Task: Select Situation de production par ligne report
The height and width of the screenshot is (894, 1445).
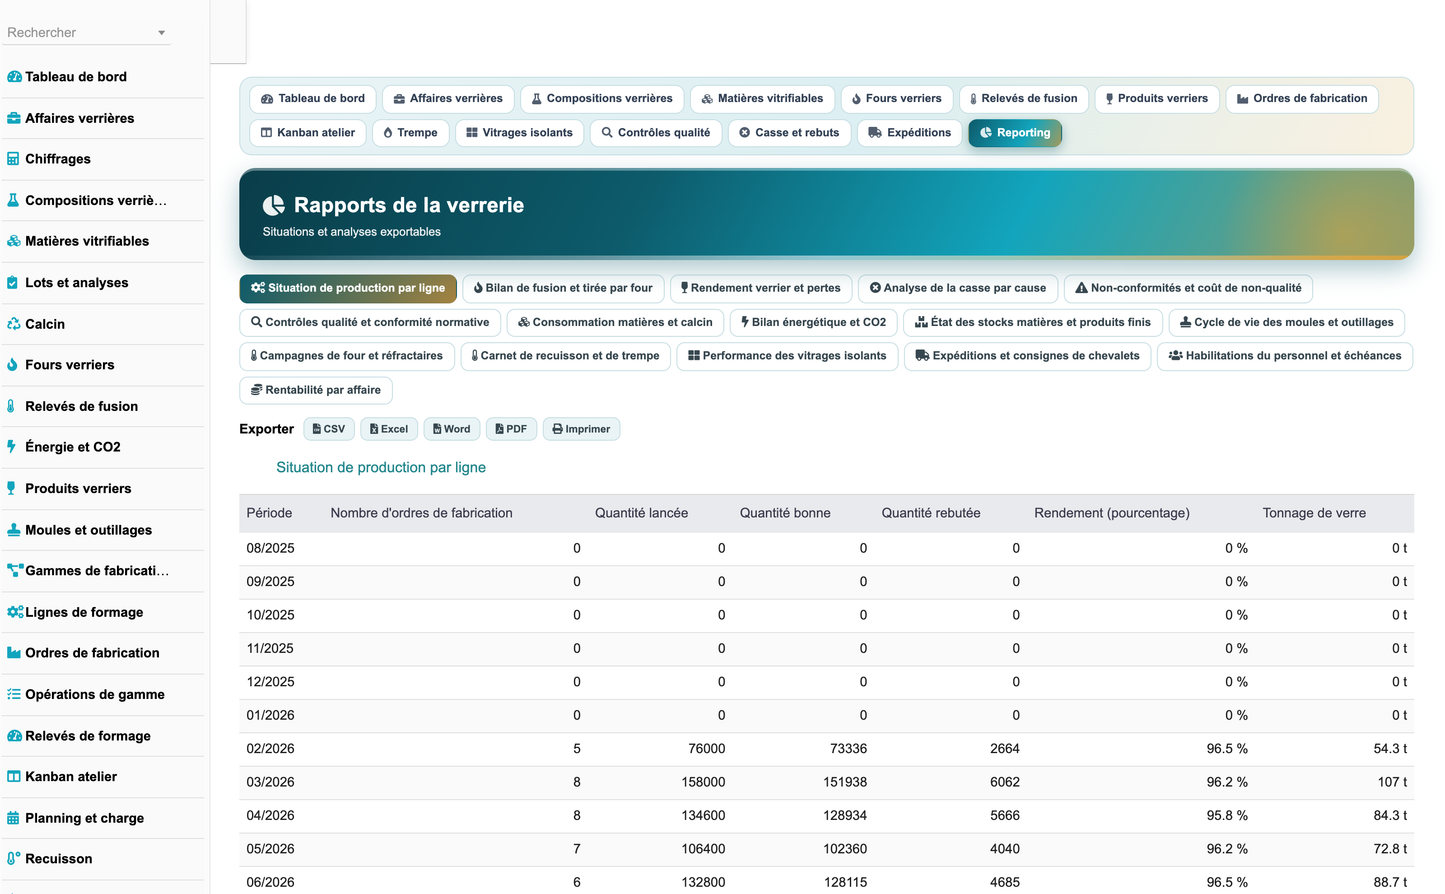Action: [348, 289]
